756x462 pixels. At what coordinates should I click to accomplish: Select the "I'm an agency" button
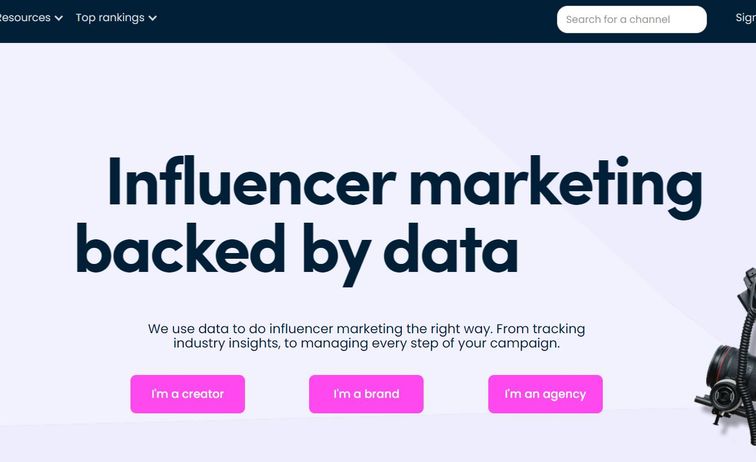[x=545, y=394]
